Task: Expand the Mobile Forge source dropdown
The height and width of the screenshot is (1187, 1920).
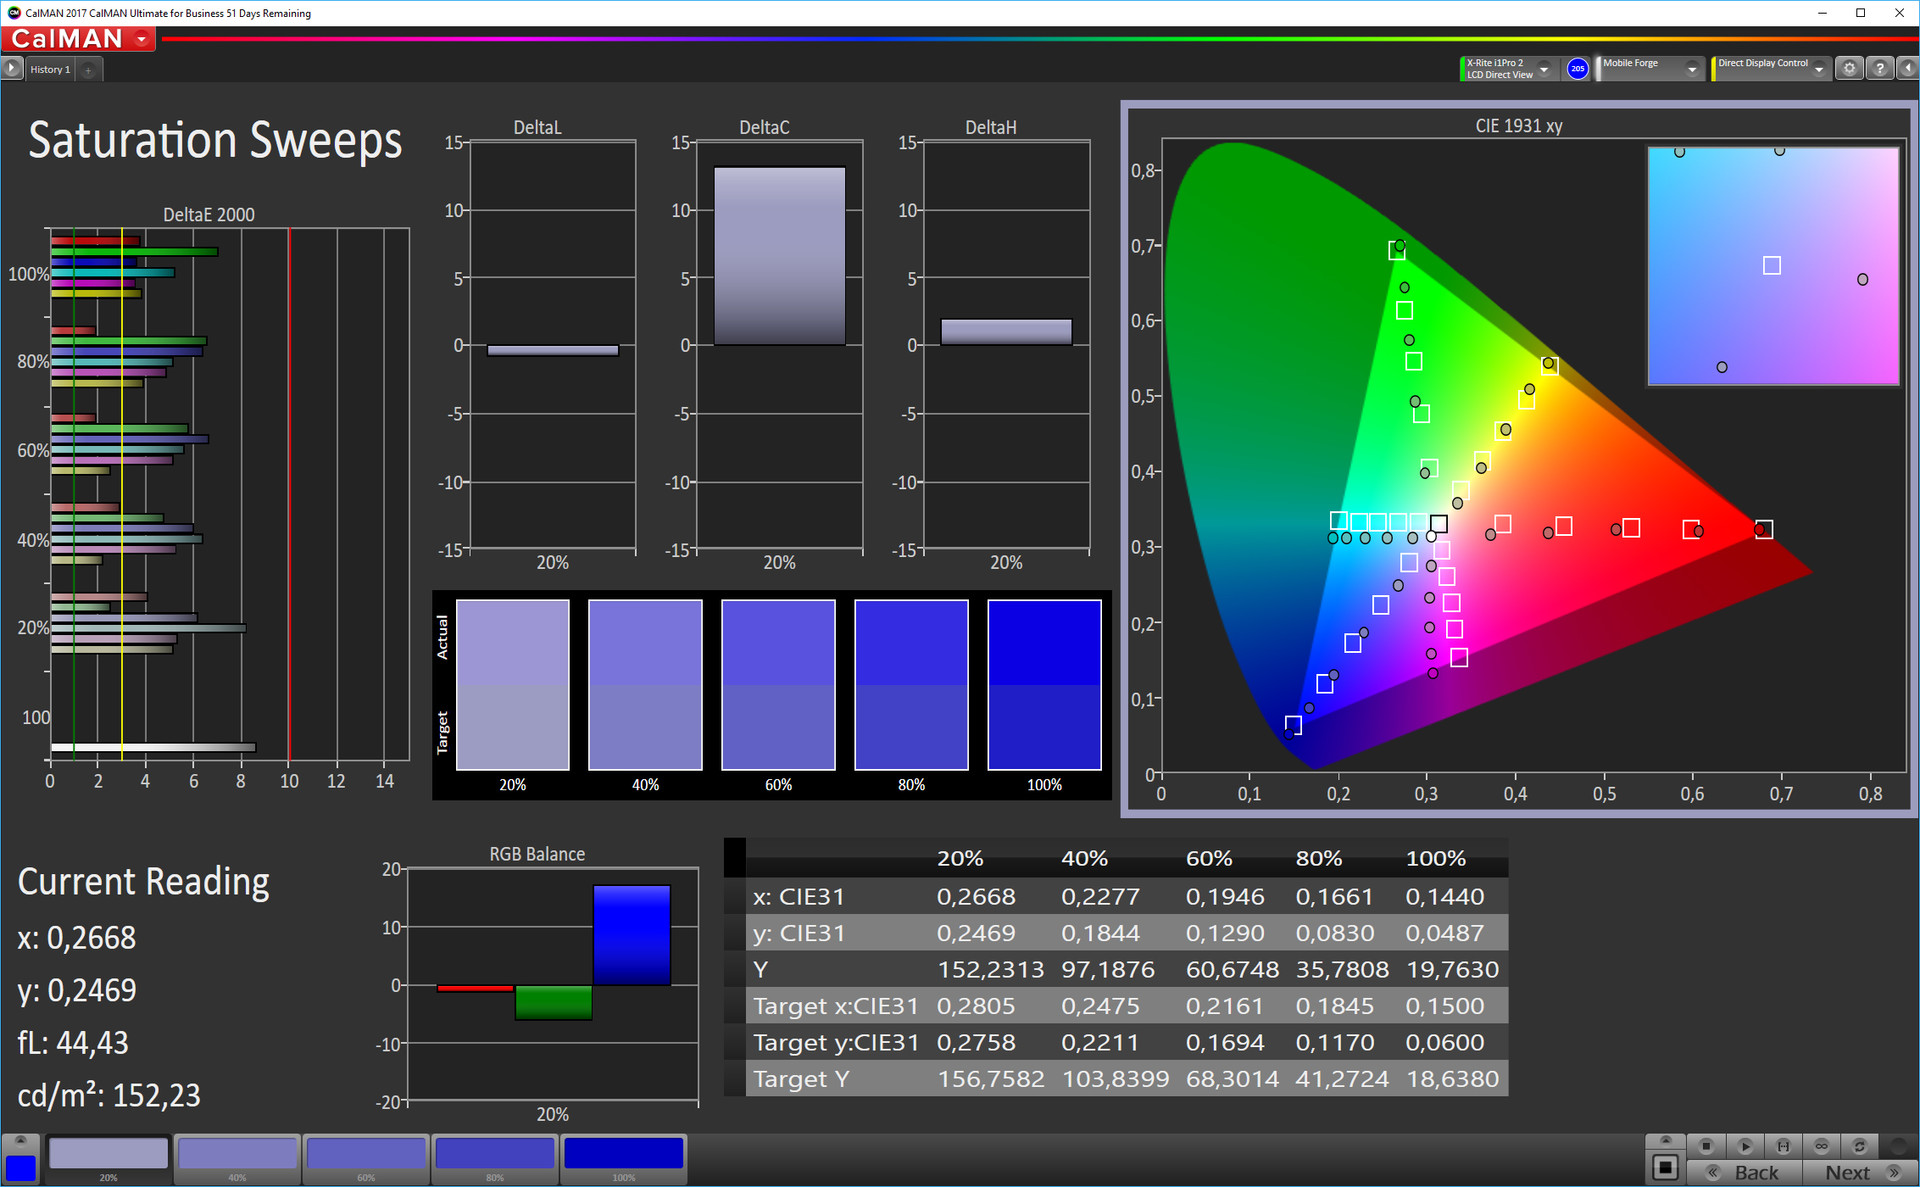Action: (1692, 69)
